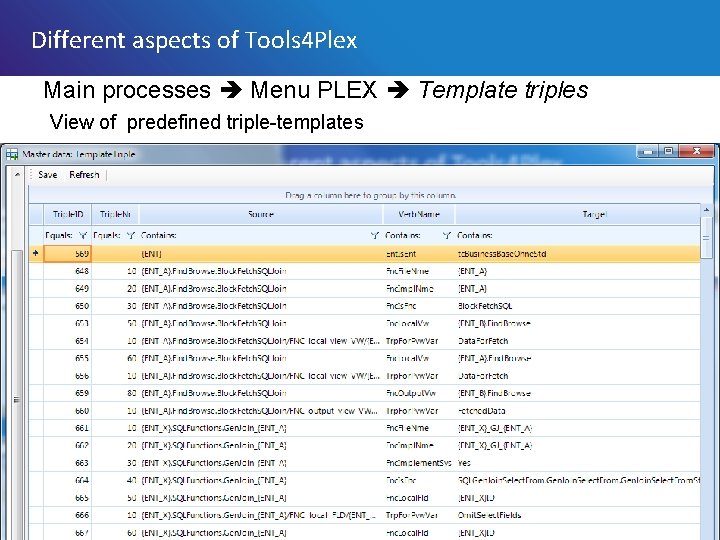
Task: Click the BlockFetchSQL target cell
Action: pyautogui.click(x=485, y=306)
